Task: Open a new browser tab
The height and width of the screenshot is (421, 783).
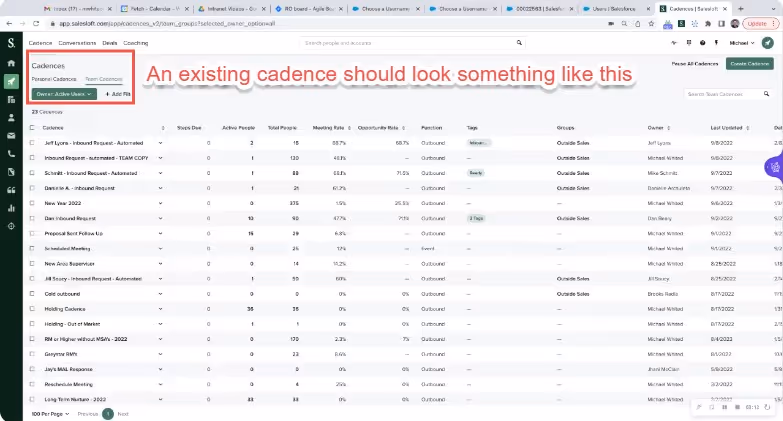Action: [740, 8]
